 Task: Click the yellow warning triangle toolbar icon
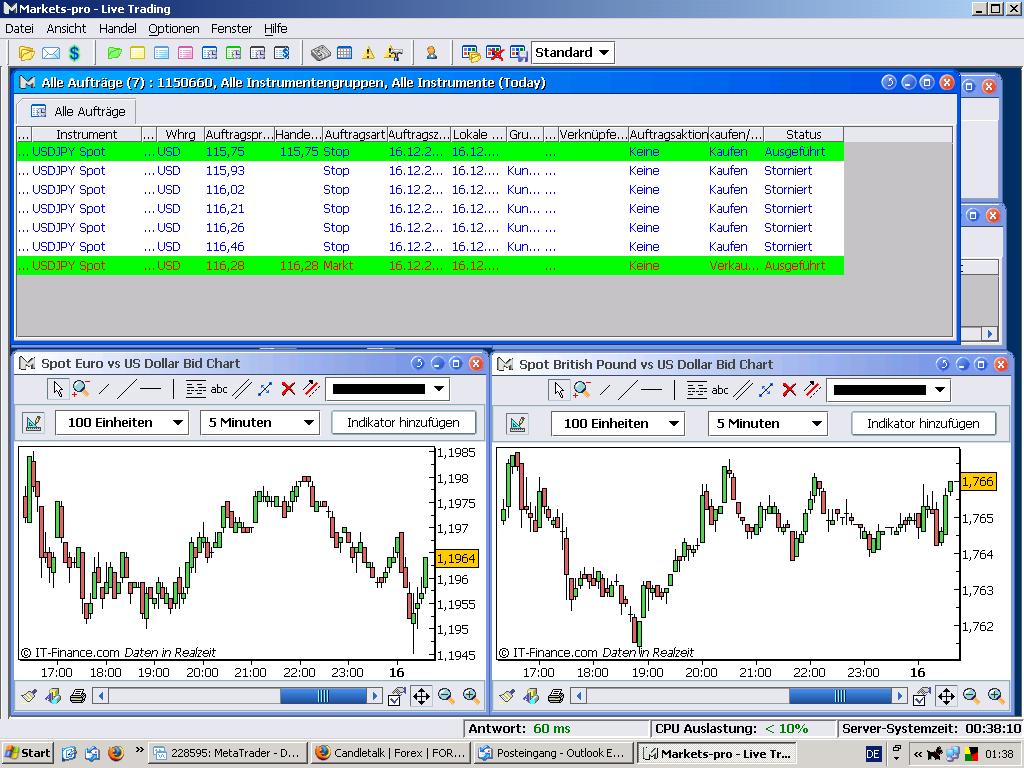(x=368, y=53)
